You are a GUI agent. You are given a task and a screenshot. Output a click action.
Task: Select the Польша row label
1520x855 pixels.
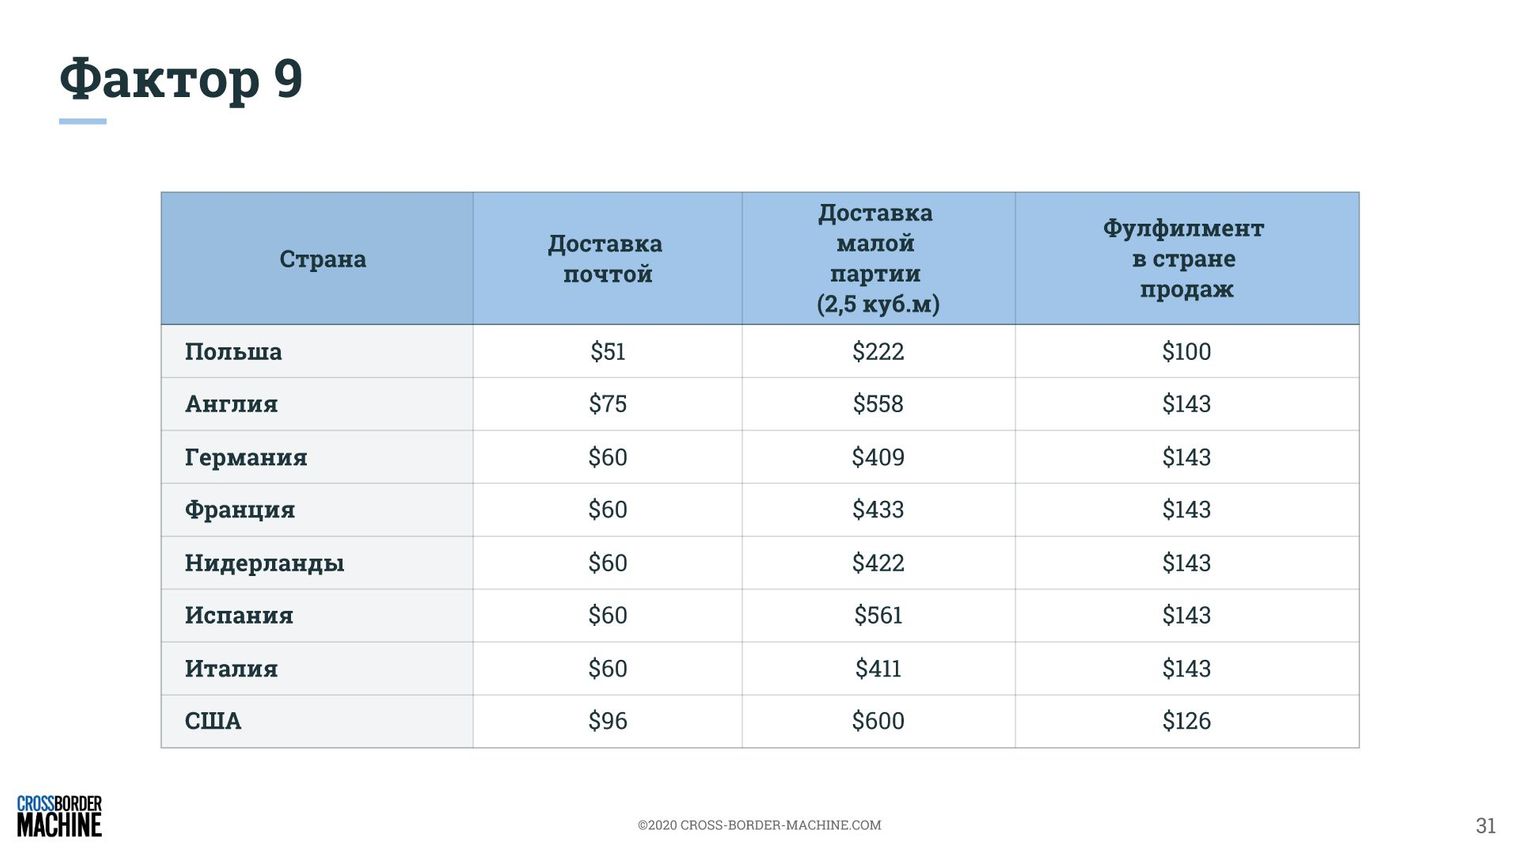click(x=233, y=352)
